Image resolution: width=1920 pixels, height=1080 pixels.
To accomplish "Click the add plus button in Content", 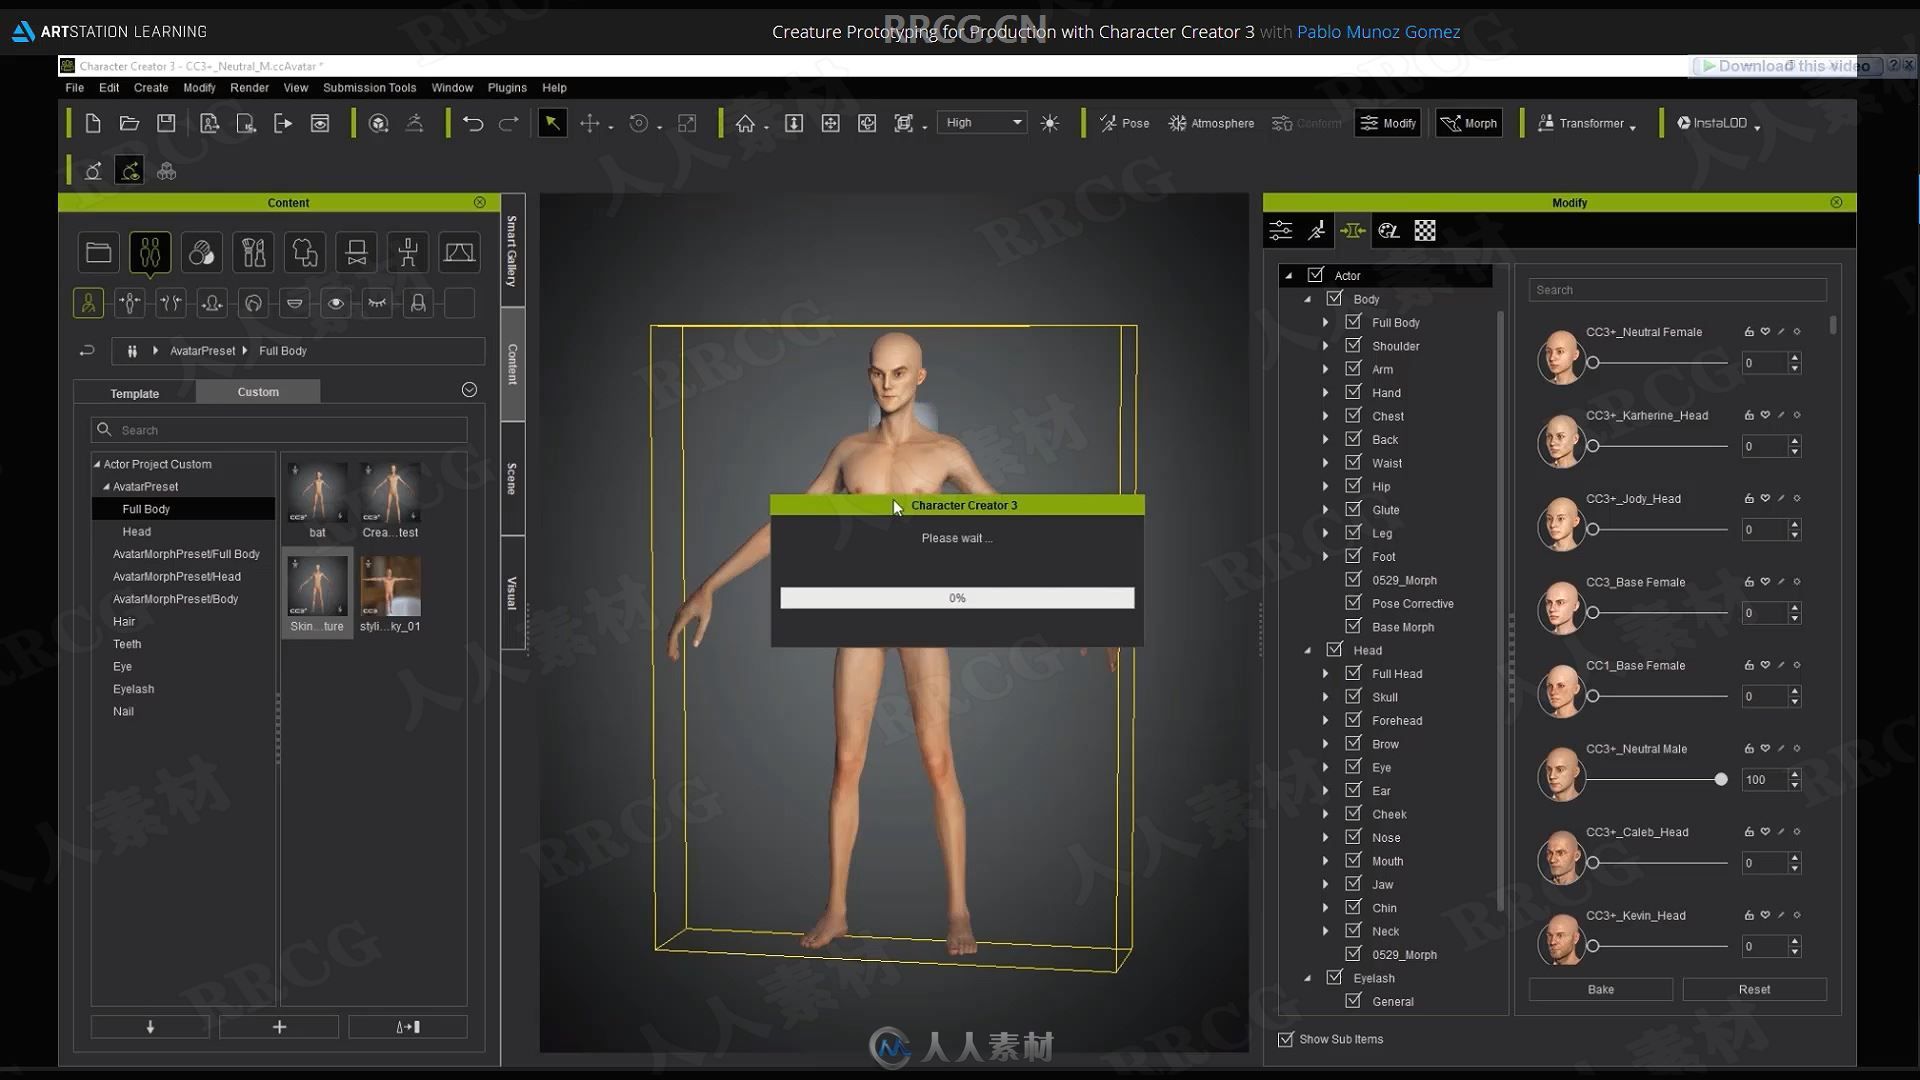I will click(279, 1027).
